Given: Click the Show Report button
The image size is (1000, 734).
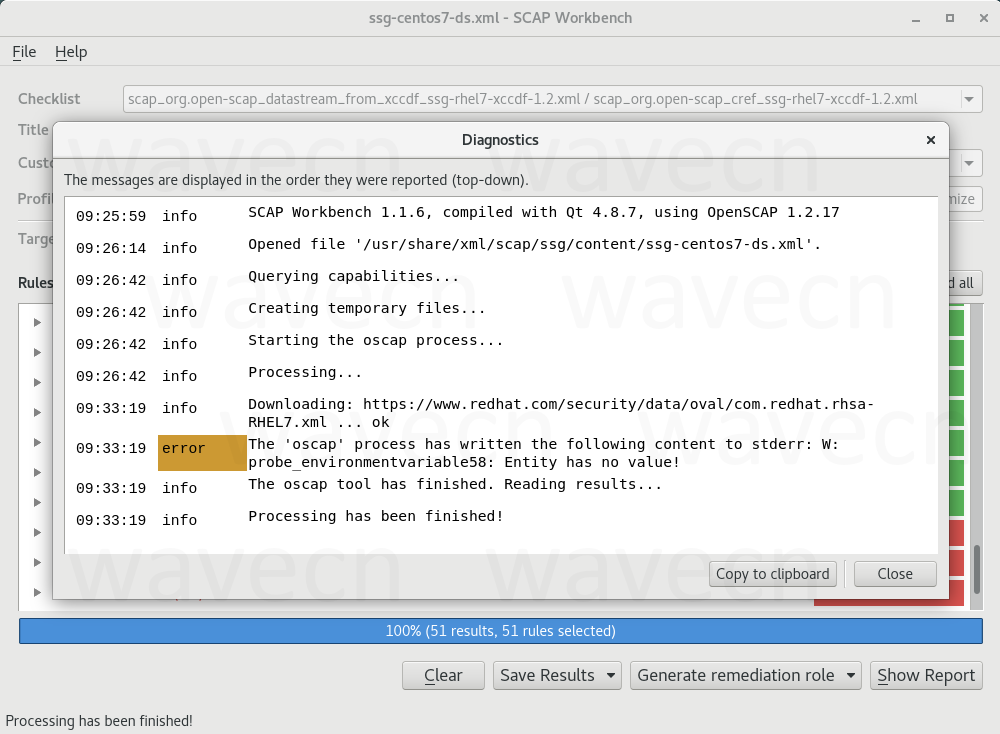Looking at the screenshot, I should click(925, 675).
